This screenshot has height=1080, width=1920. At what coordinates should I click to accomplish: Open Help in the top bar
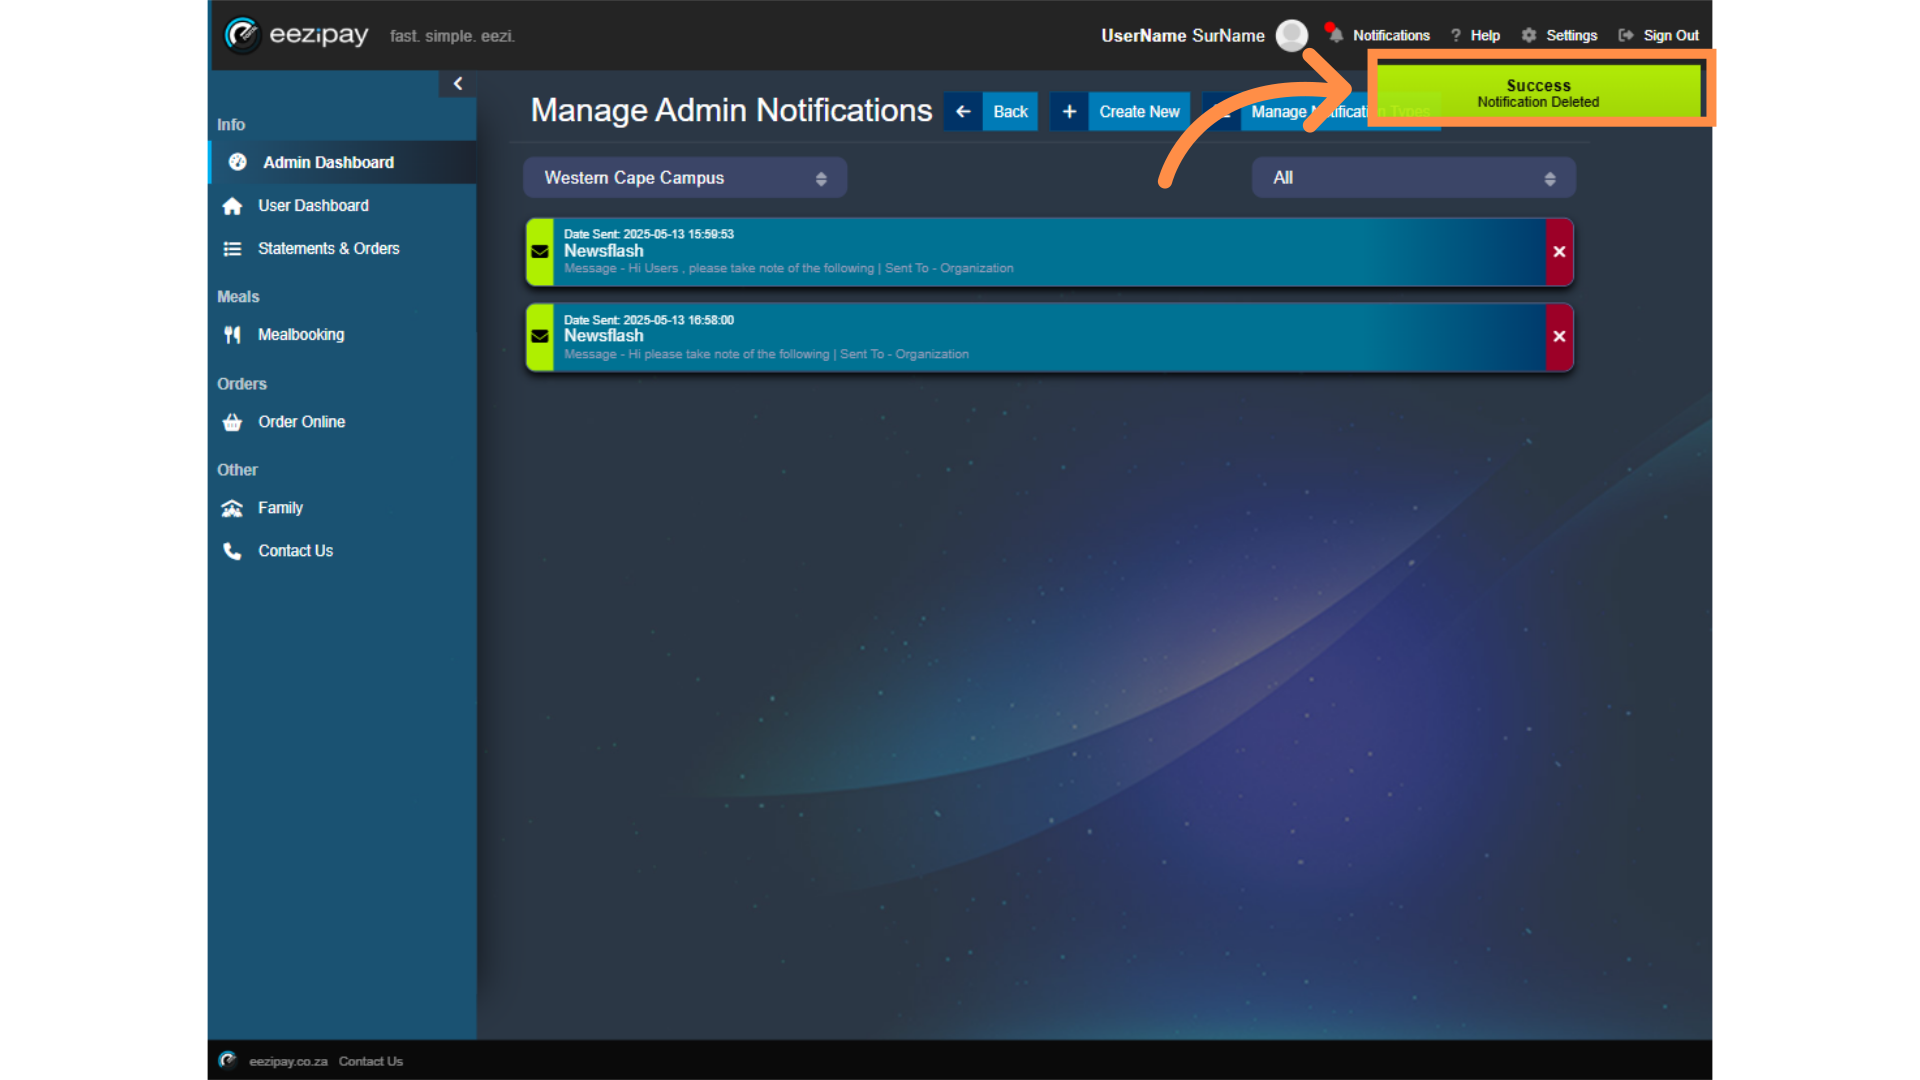(x=1485, y=35)
